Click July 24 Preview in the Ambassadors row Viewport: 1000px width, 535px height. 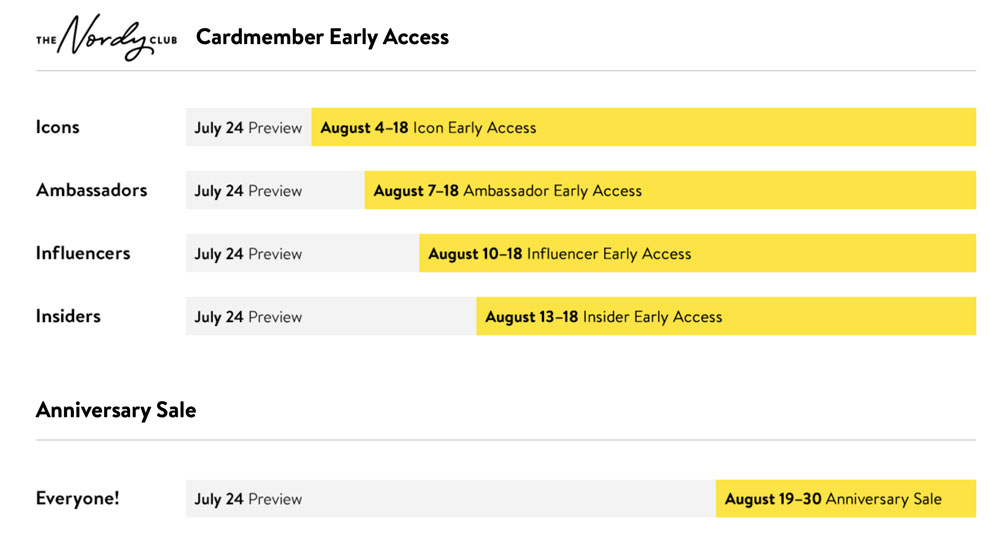pyautogui.click(x=248, y=191)
